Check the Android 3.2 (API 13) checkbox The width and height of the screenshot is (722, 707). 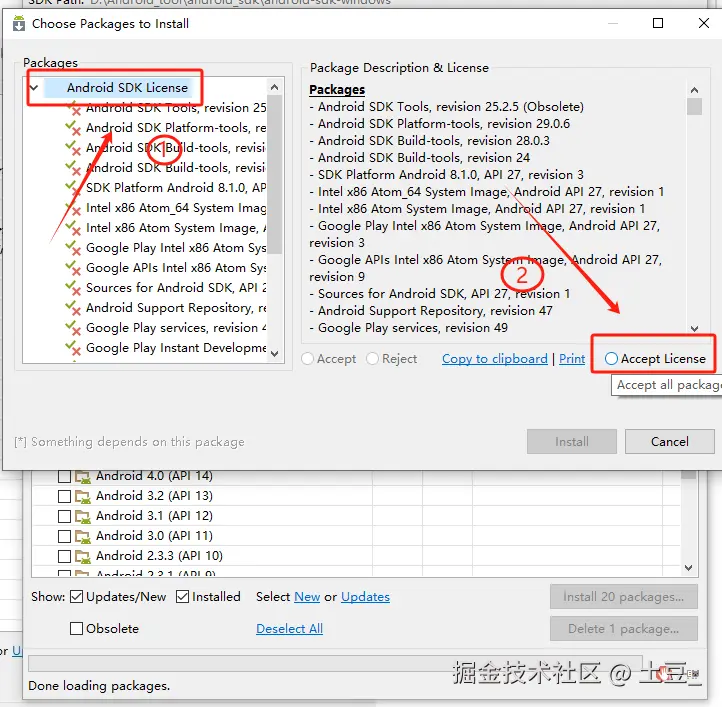pyautogui.click(x=64, y=496)
